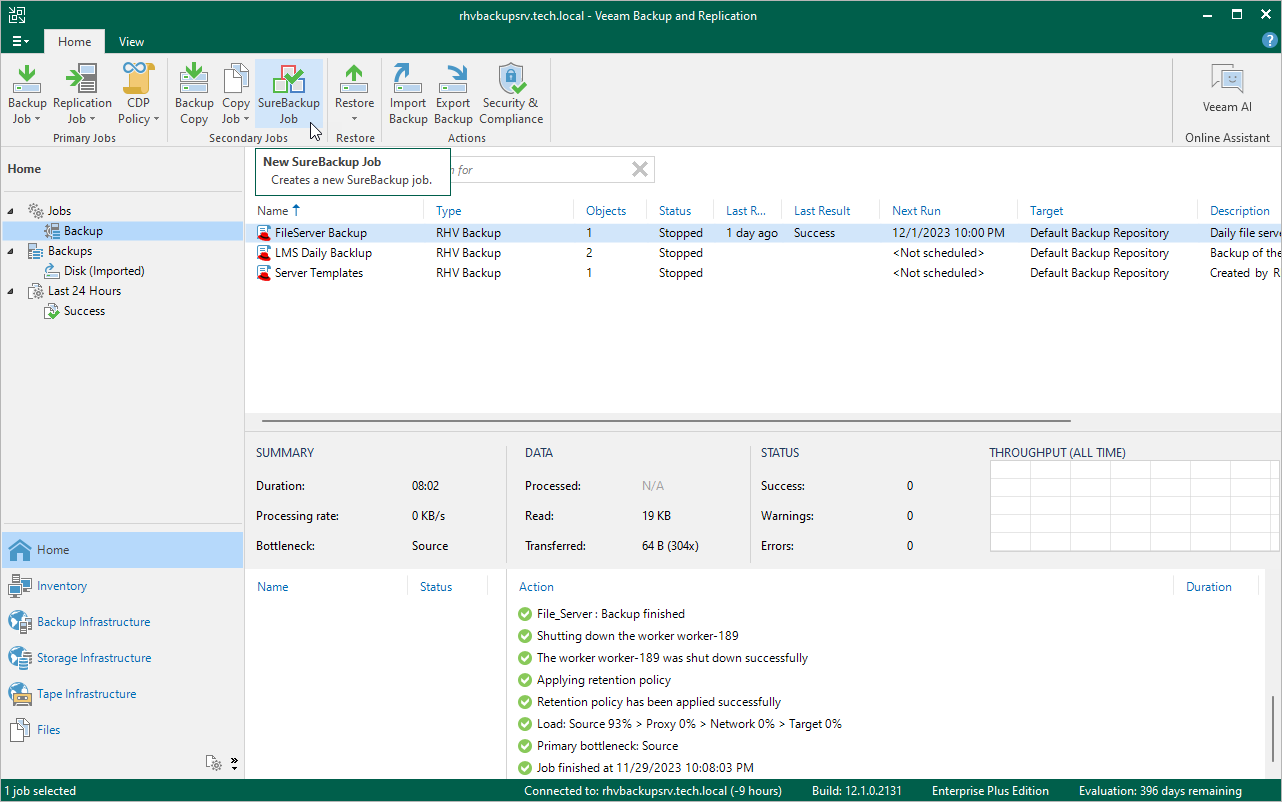Select the FileServer Backup job row
The width and height of the screenshot is (1282, 802).
763,233
